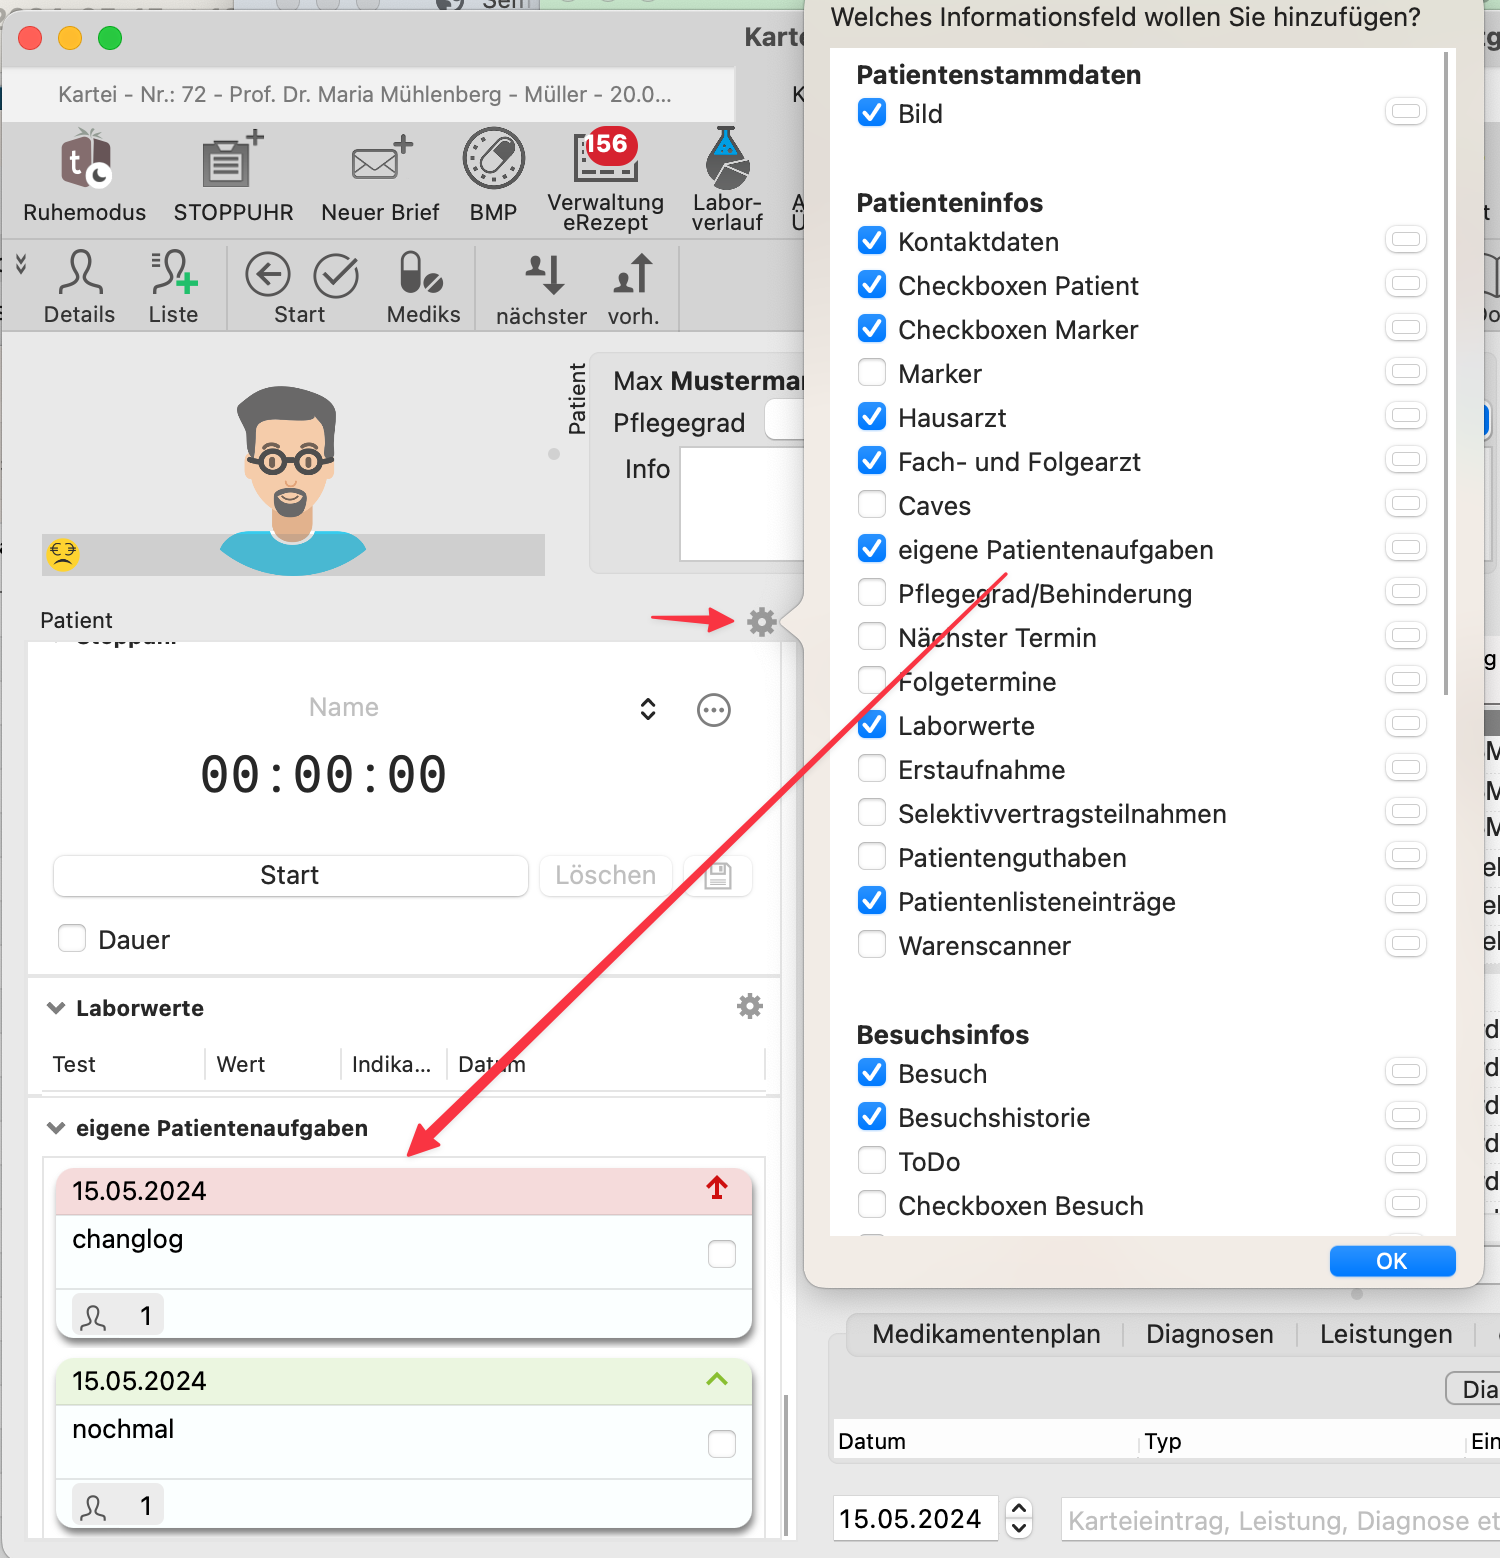Show patient Details
This screenshot has height=1558, width=1500.
[x=80, y=287]
